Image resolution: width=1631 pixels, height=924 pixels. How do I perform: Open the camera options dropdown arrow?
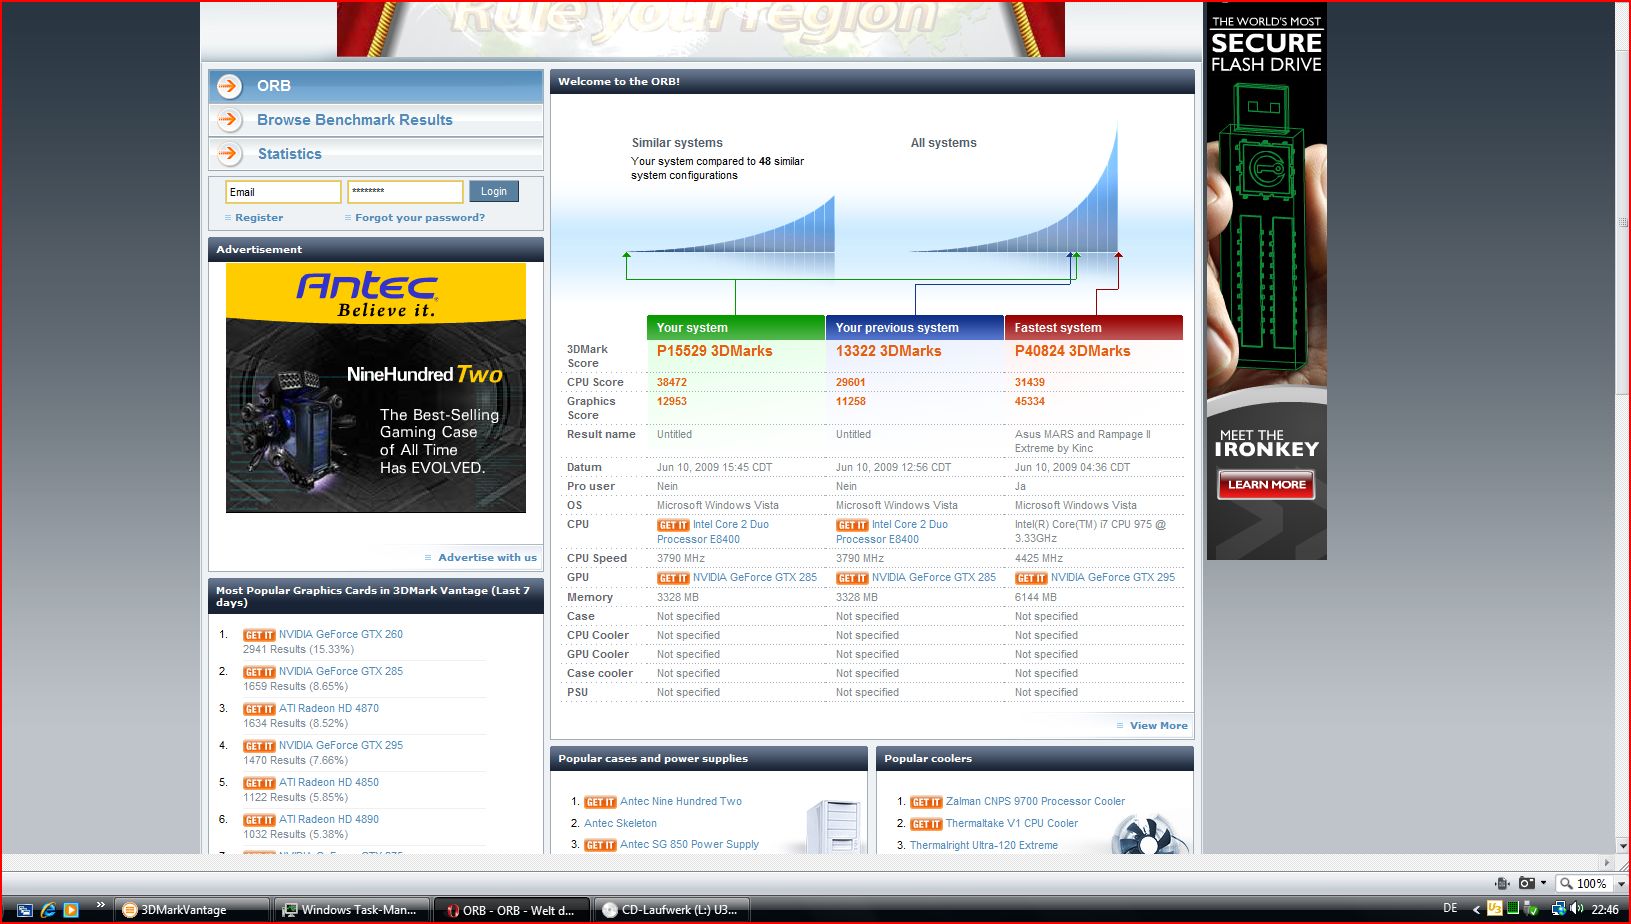(1543, 882)
